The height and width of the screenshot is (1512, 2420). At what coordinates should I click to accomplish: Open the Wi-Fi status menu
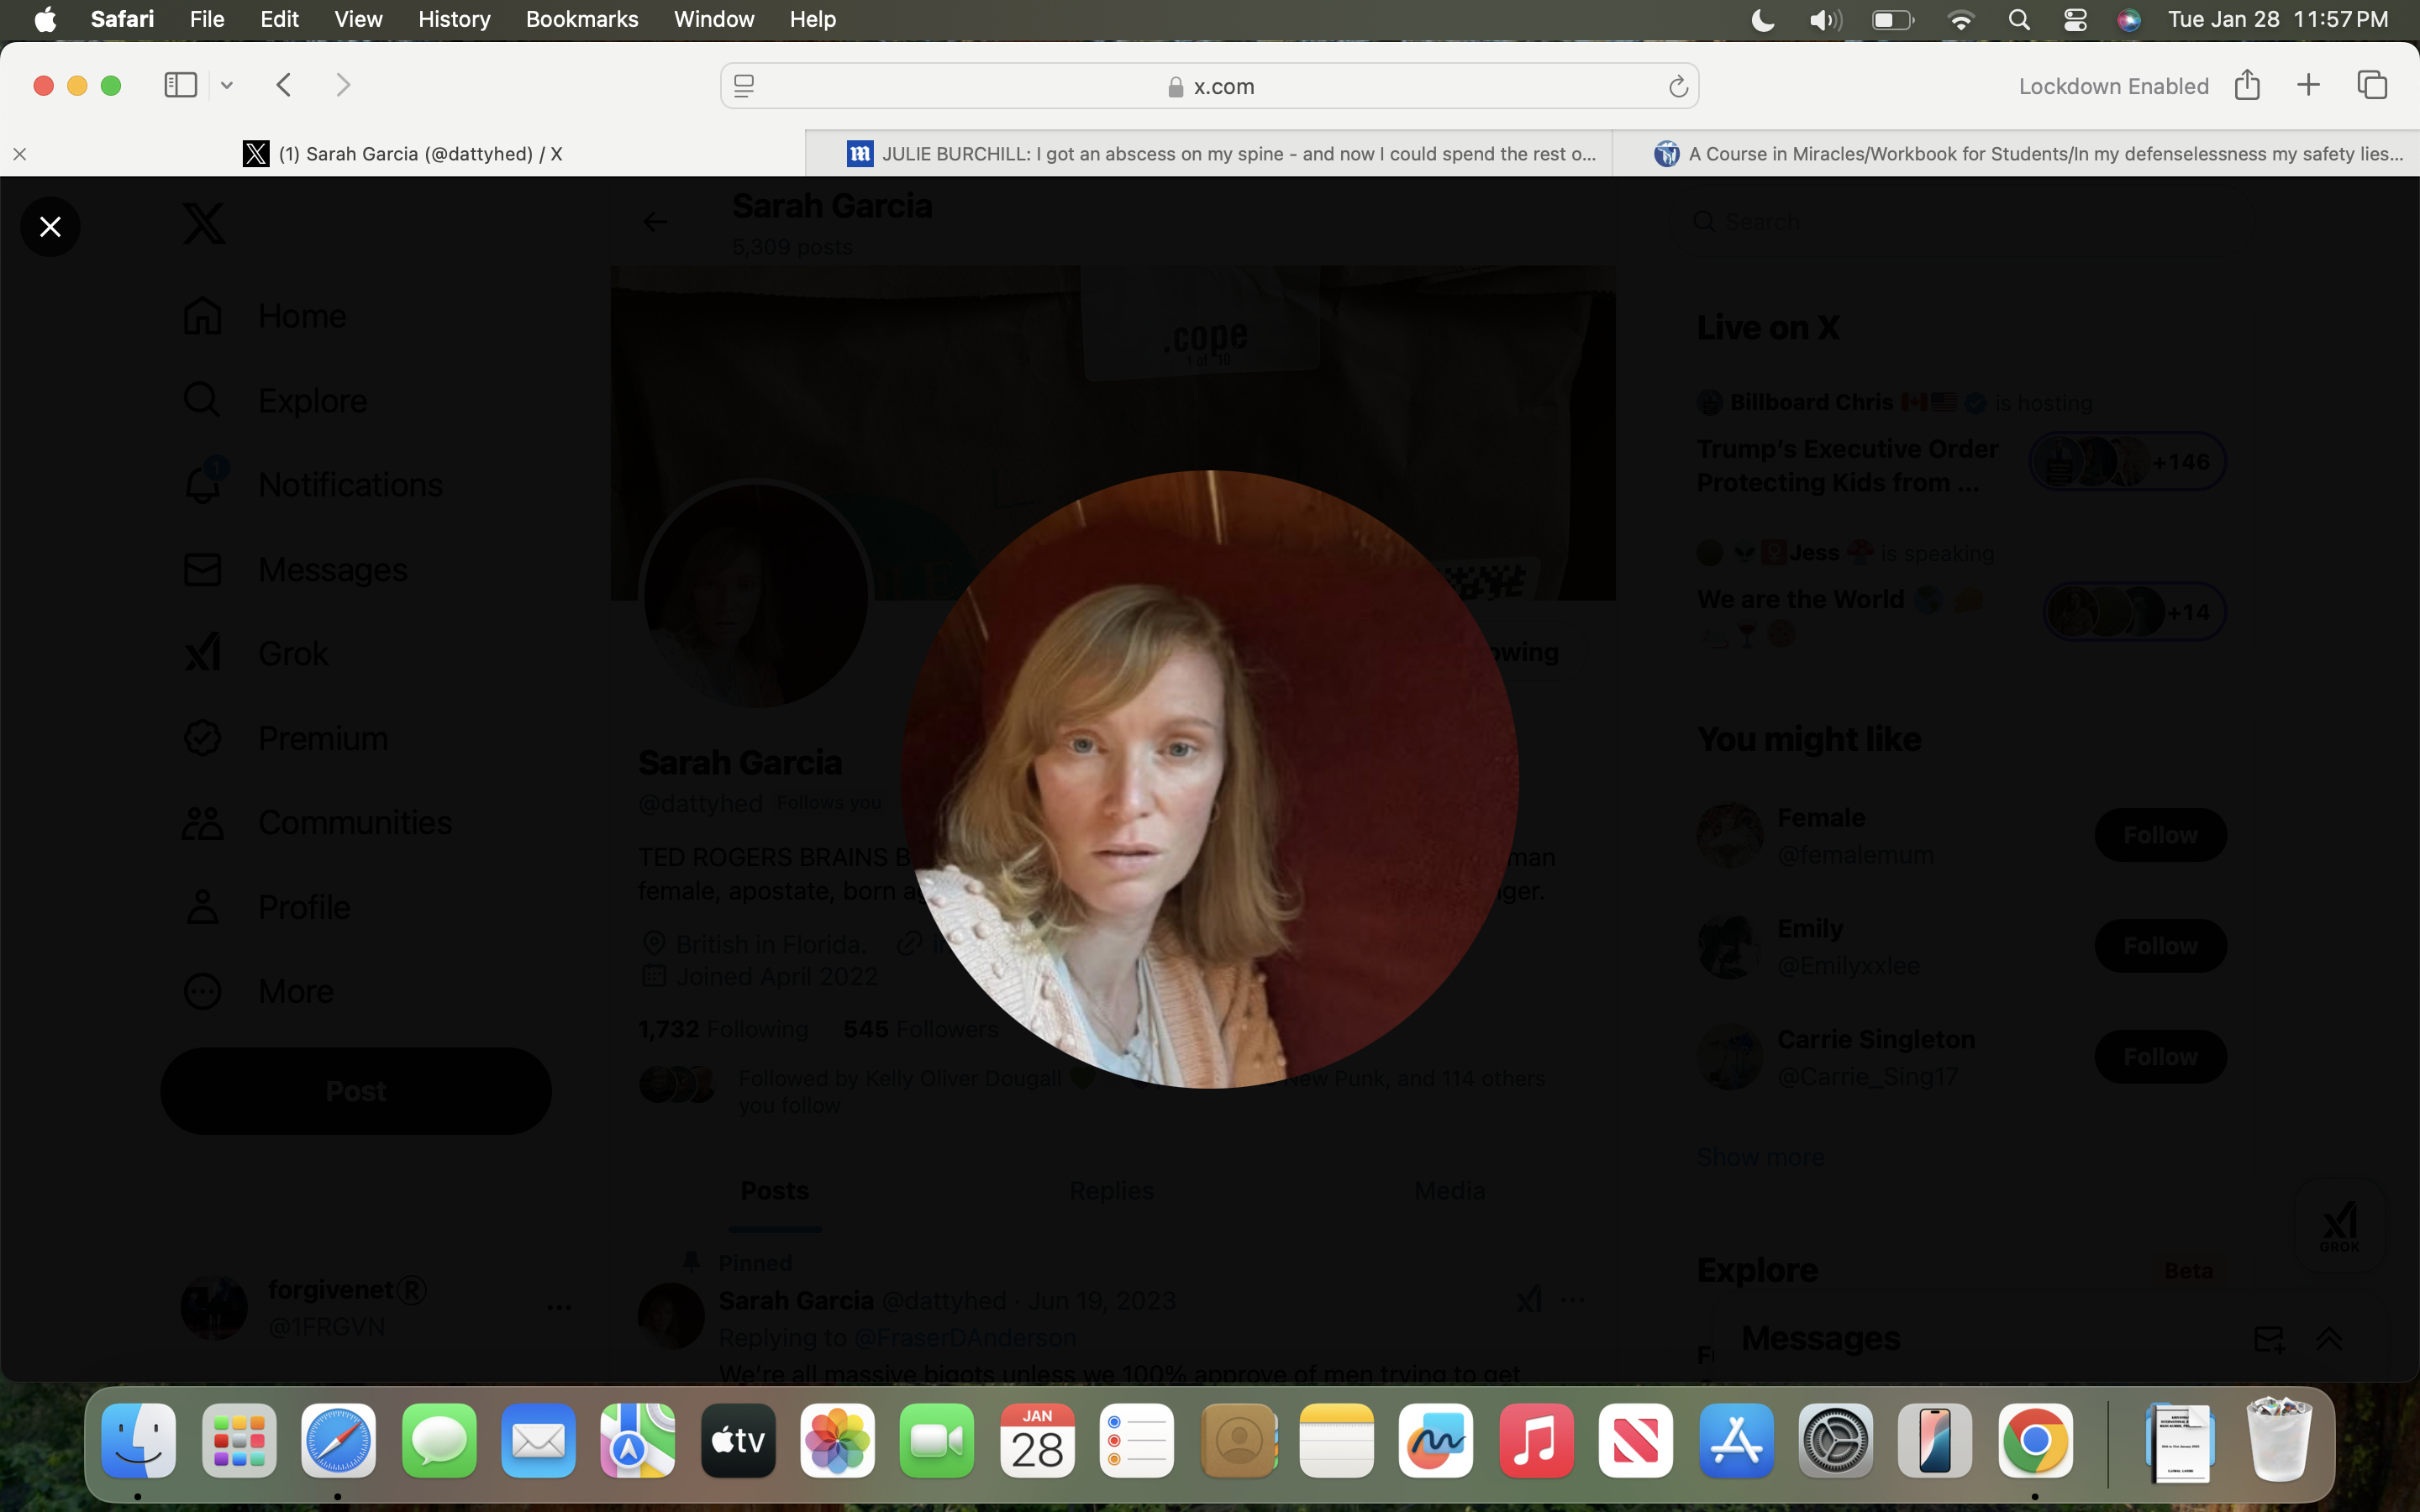(x=1961, y=20)
